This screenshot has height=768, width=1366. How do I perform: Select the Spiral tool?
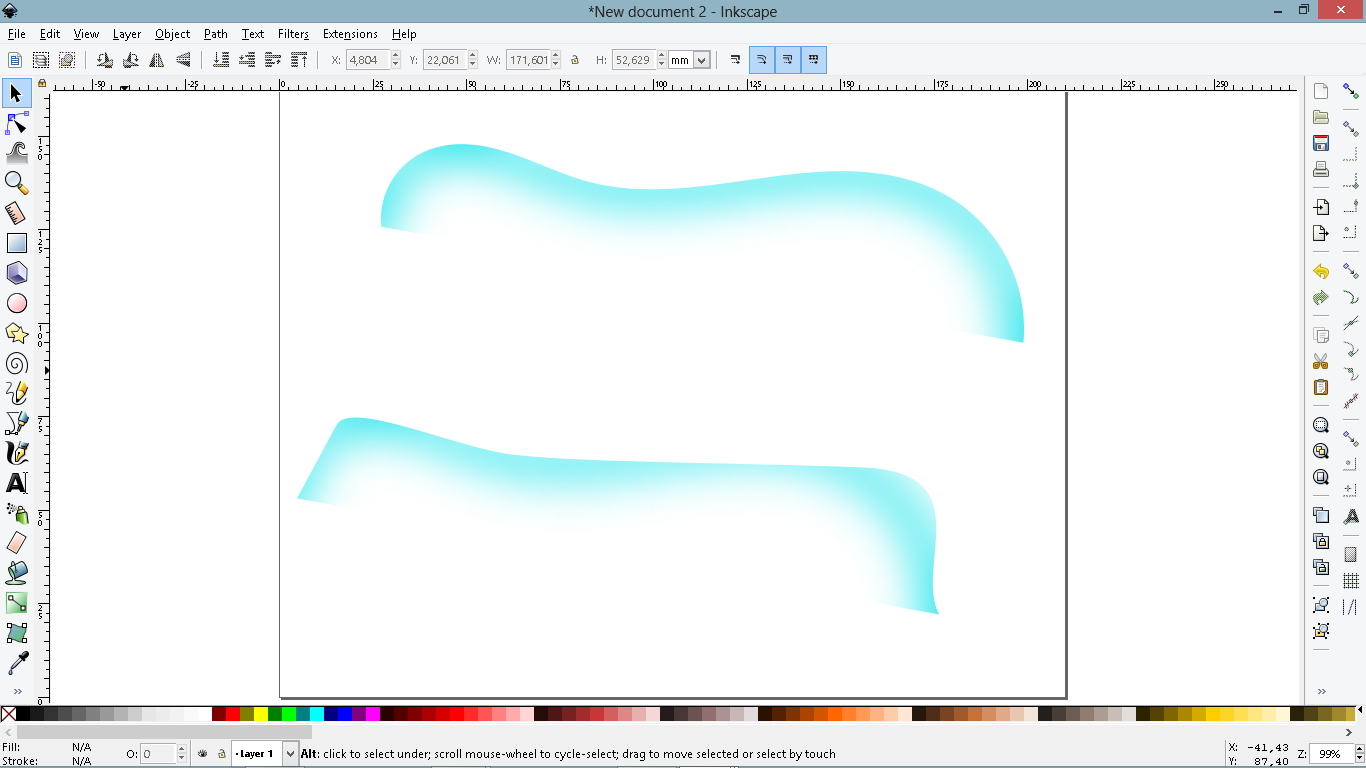pos(16,363)
